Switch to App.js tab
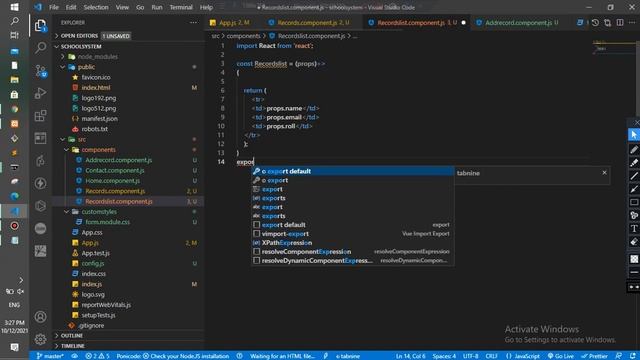The height and width of the screenshot is (360, 640). coord(234,23)
